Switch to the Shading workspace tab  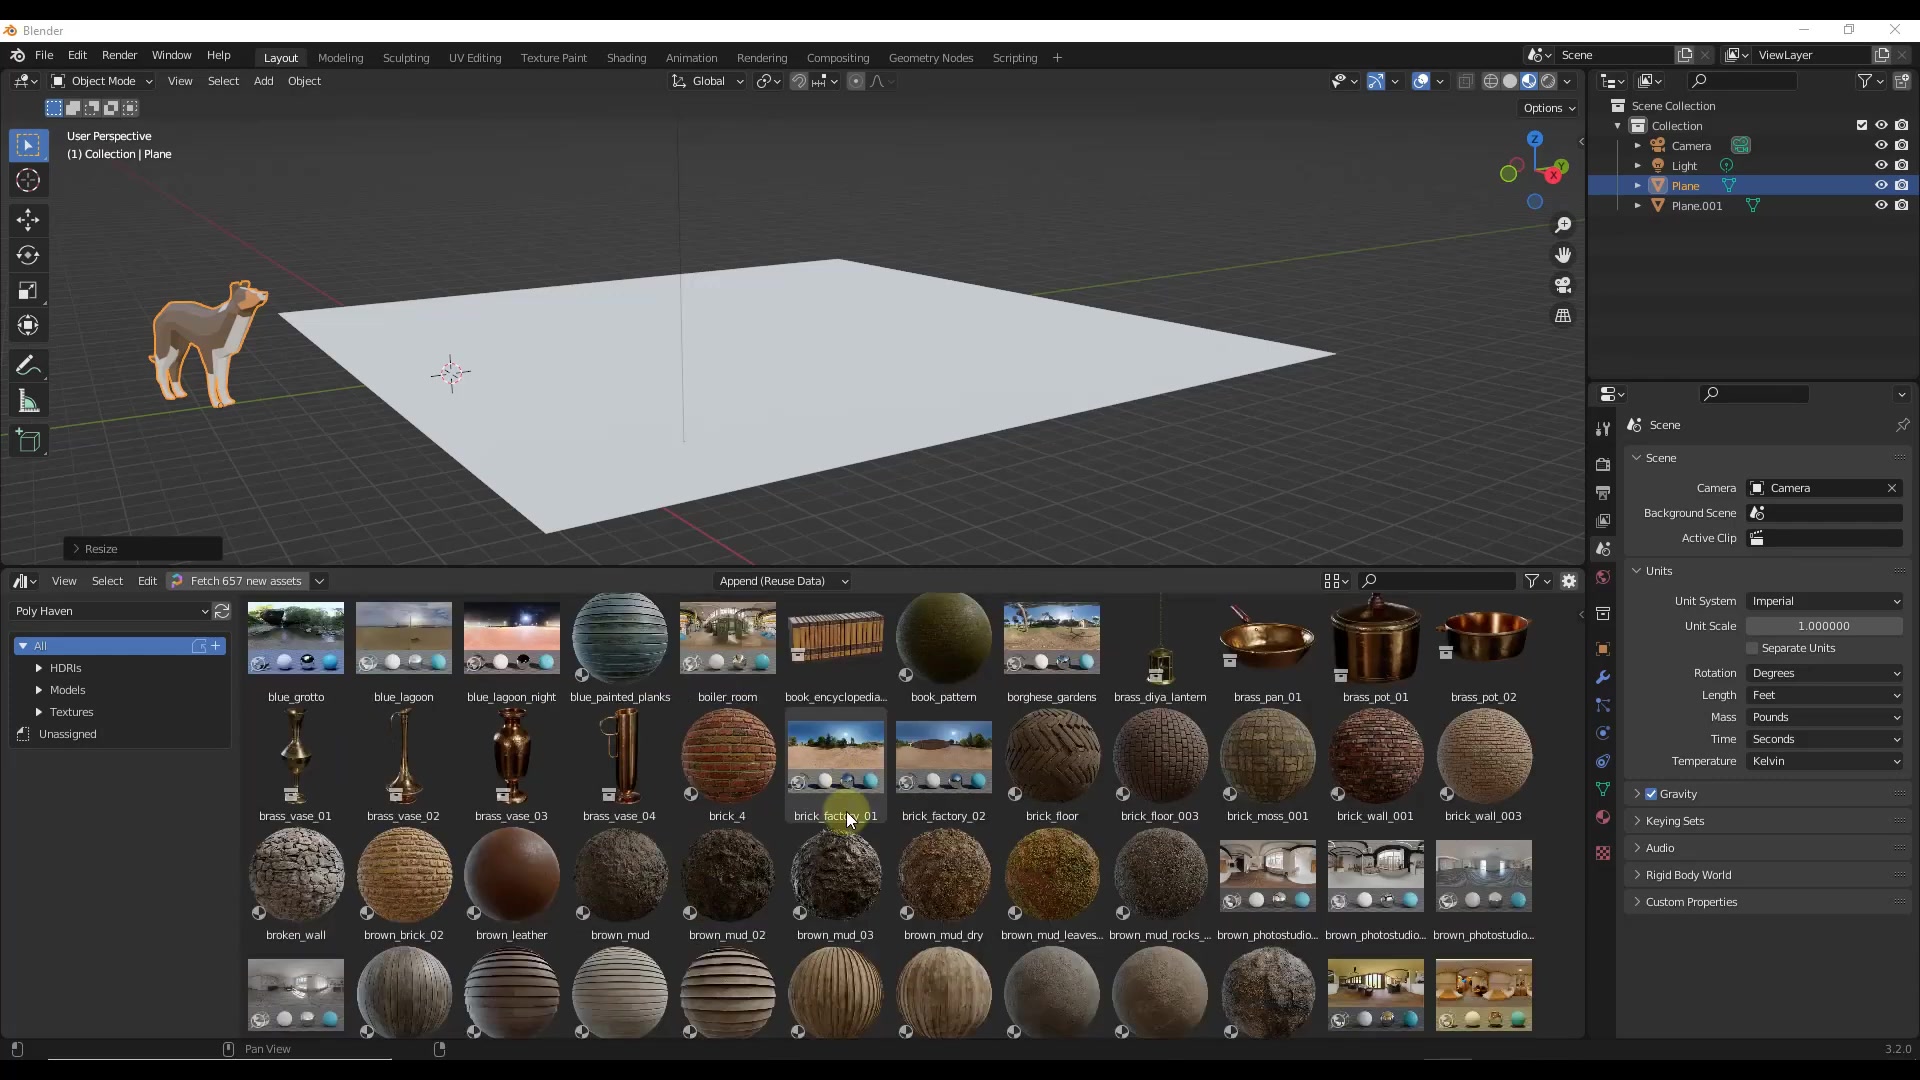point(626,57)
